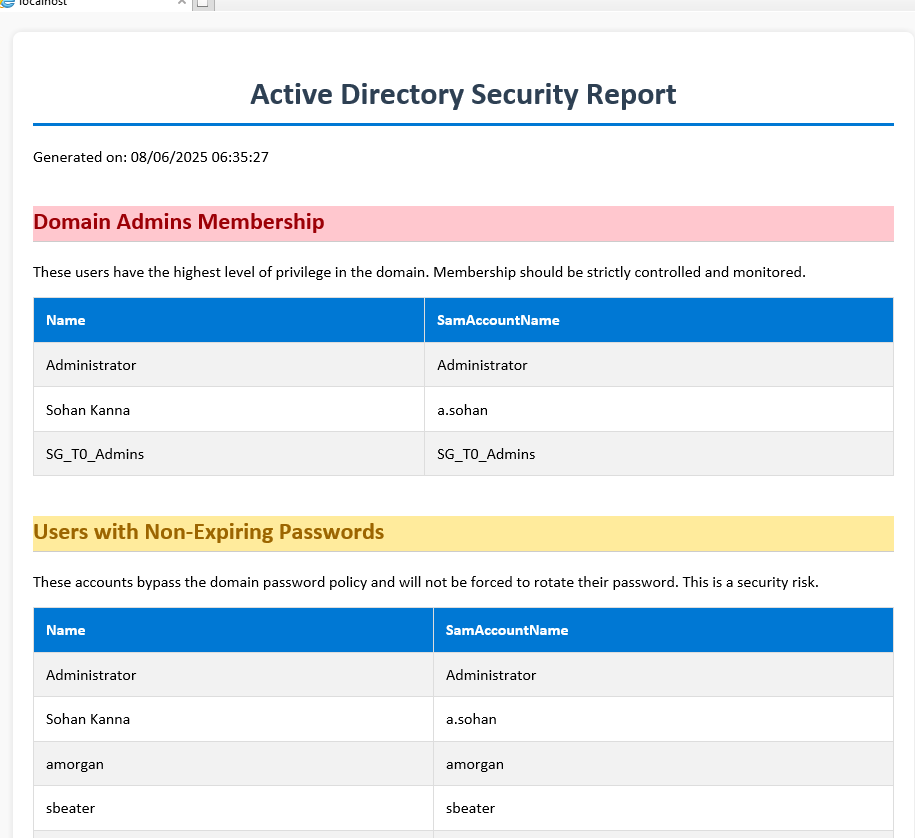This screenshot has height=838, width=915.
Task: Select SG_T0_Admins in Domain Admins Name column
Action: point(95,454)
